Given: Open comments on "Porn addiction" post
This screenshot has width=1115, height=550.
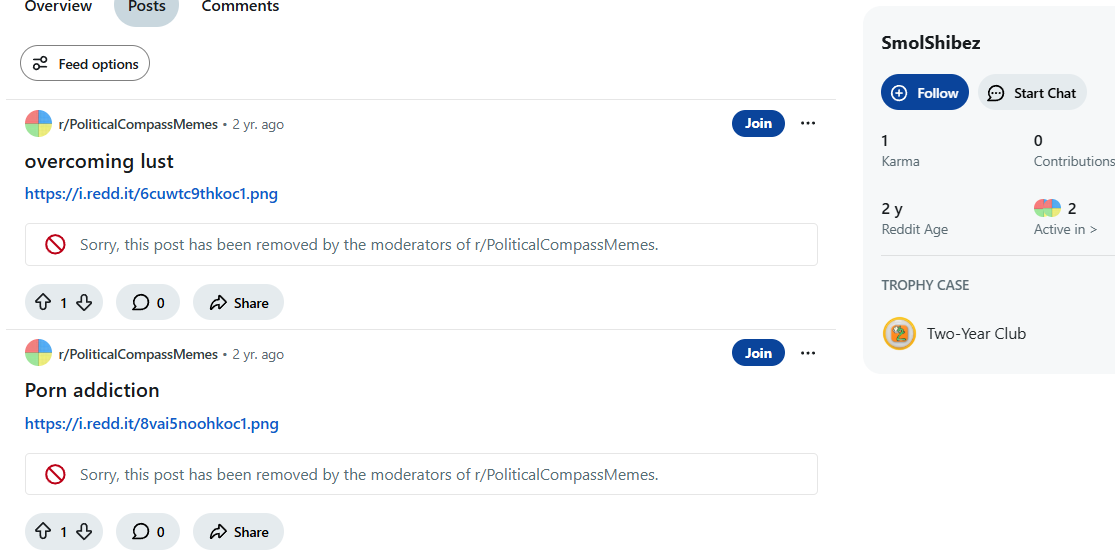Looking at the screenshot, I should (x=148, y=532).
